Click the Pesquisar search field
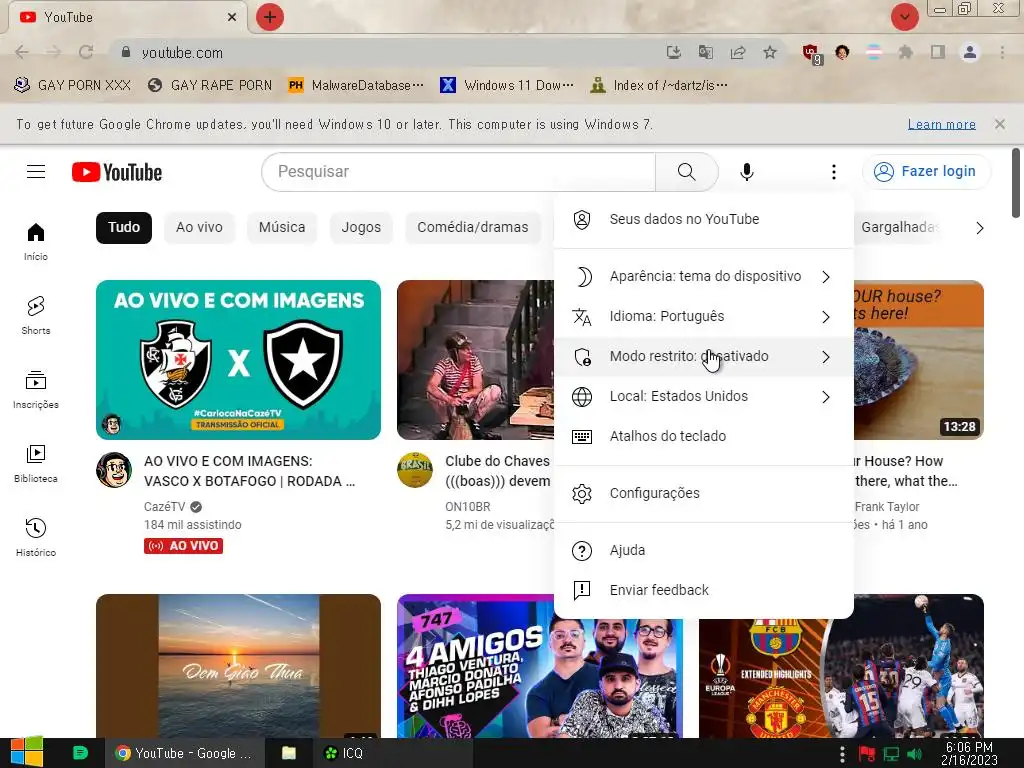The image size is (1024, 768). [458, 172]
